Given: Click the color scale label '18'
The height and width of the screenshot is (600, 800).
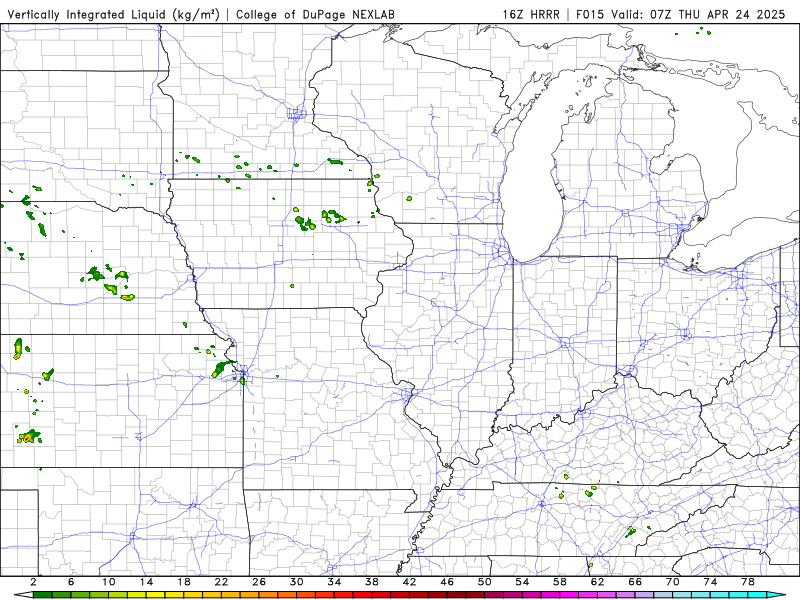Looking at the screenshot, I should pyautogui.click(x=184, y=582).
